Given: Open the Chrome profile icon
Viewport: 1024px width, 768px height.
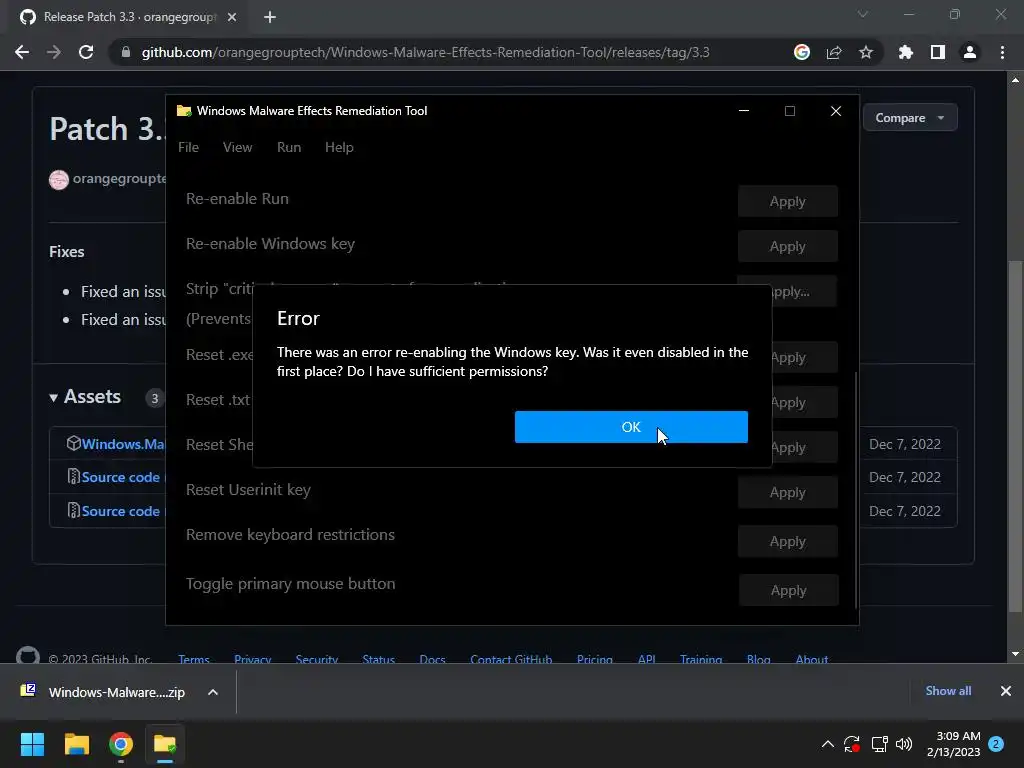Looking at the screenshot, I should (970, 52).
